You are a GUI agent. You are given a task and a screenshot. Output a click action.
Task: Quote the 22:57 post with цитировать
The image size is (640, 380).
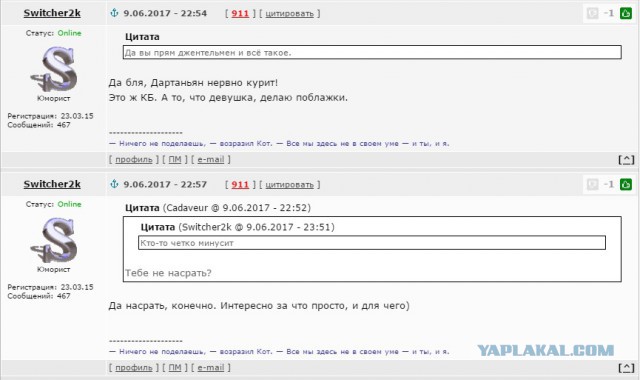click(289, 185)
